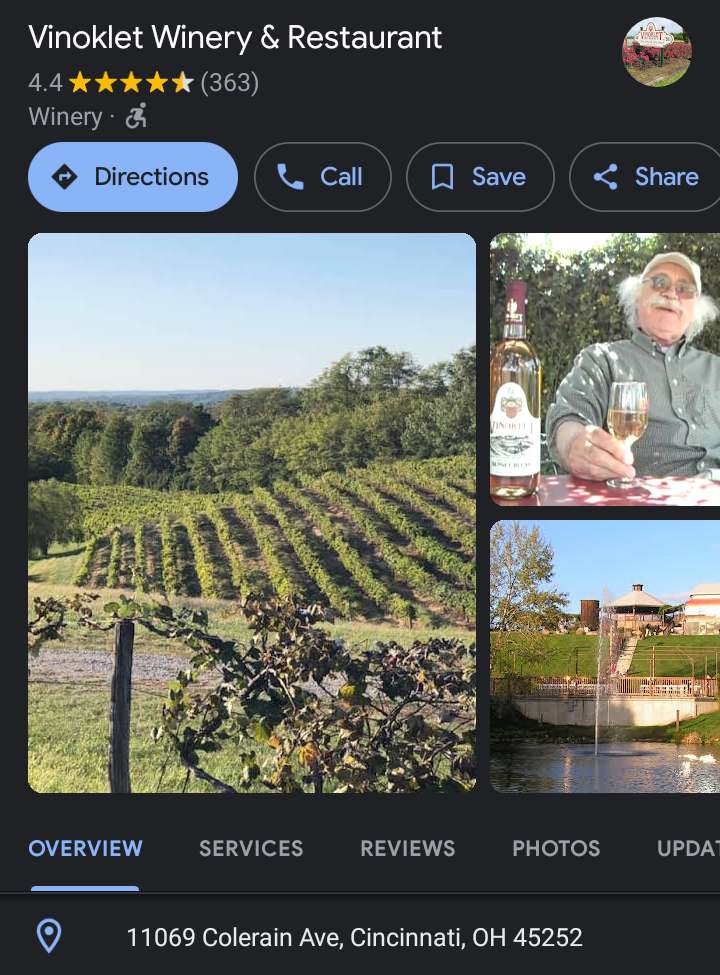Switch to the Reviews tab

coord(407,849)
